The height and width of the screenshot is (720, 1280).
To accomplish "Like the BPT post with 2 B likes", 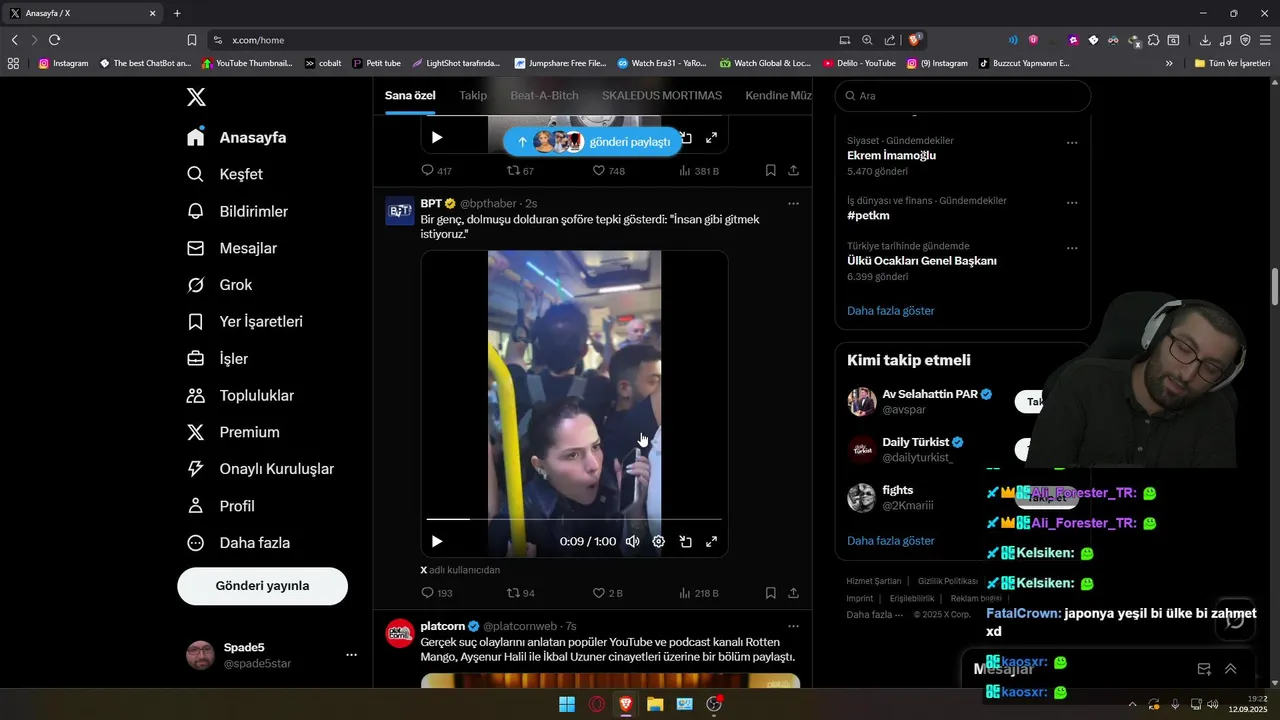I will pyautogui.click(x=608, y=593).
